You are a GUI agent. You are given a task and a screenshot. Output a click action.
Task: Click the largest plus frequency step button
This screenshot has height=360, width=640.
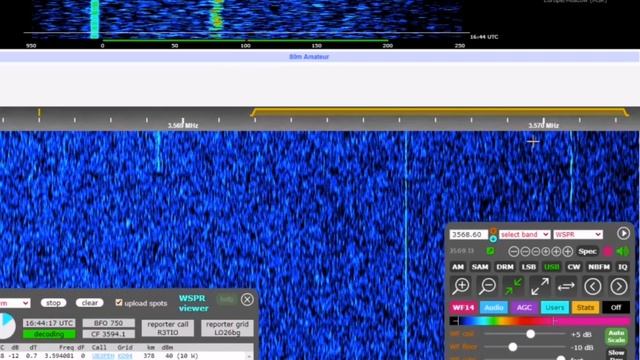click(567, 251)
